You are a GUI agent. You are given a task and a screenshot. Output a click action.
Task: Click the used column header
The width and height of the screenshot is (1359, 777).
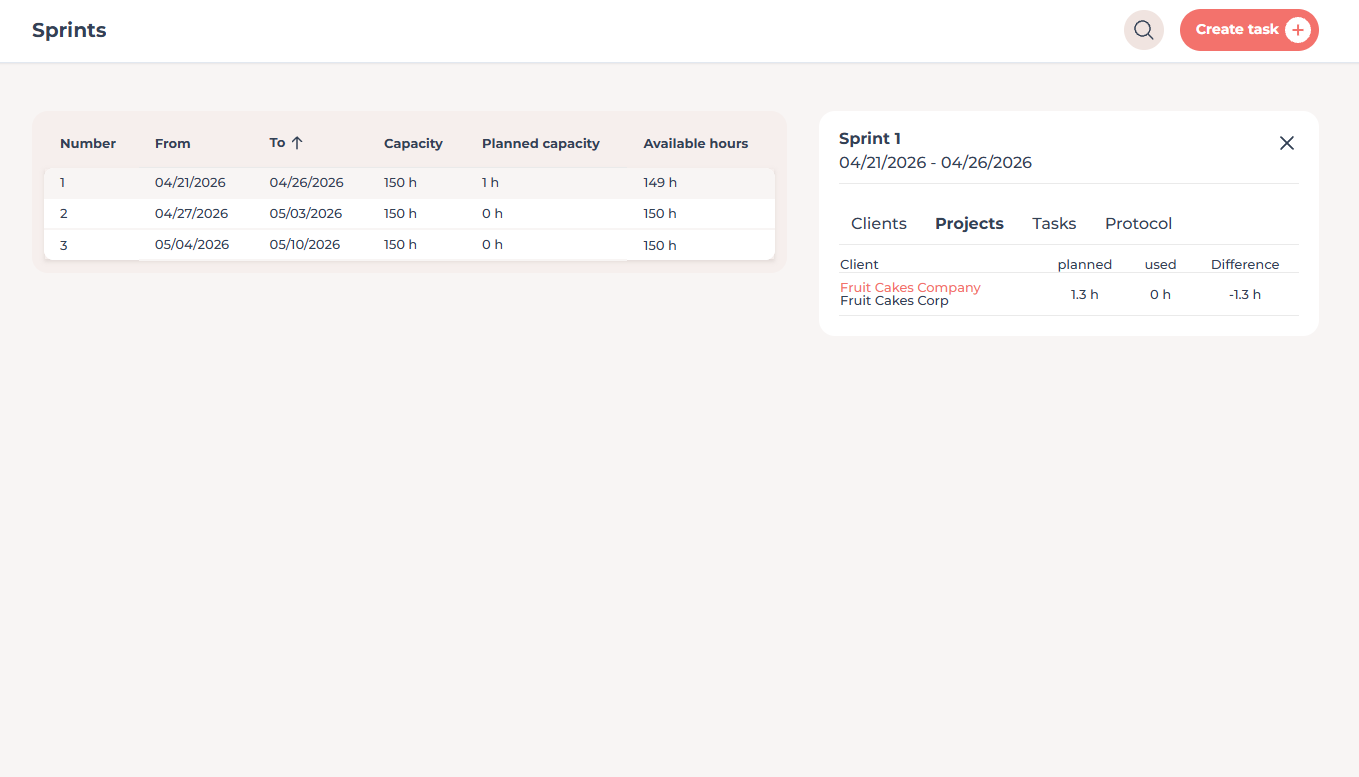[x=1160, y=265]
